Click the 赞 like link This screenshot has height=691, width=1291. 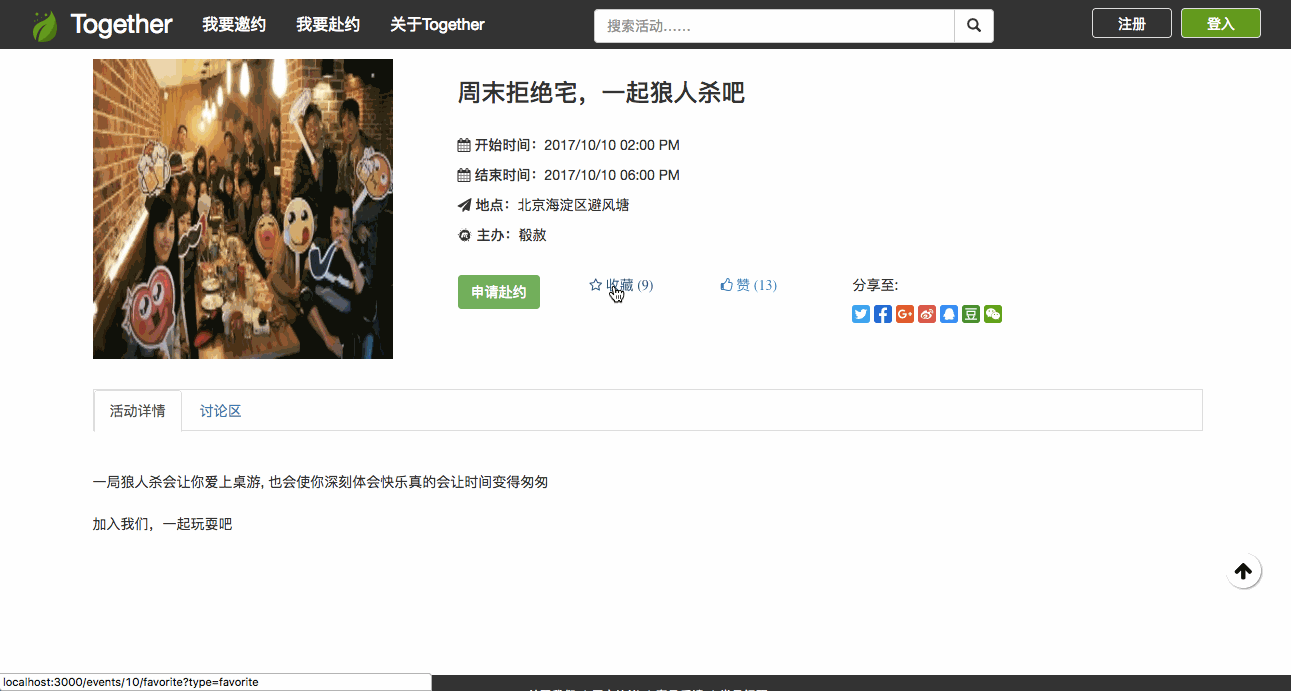748,285
